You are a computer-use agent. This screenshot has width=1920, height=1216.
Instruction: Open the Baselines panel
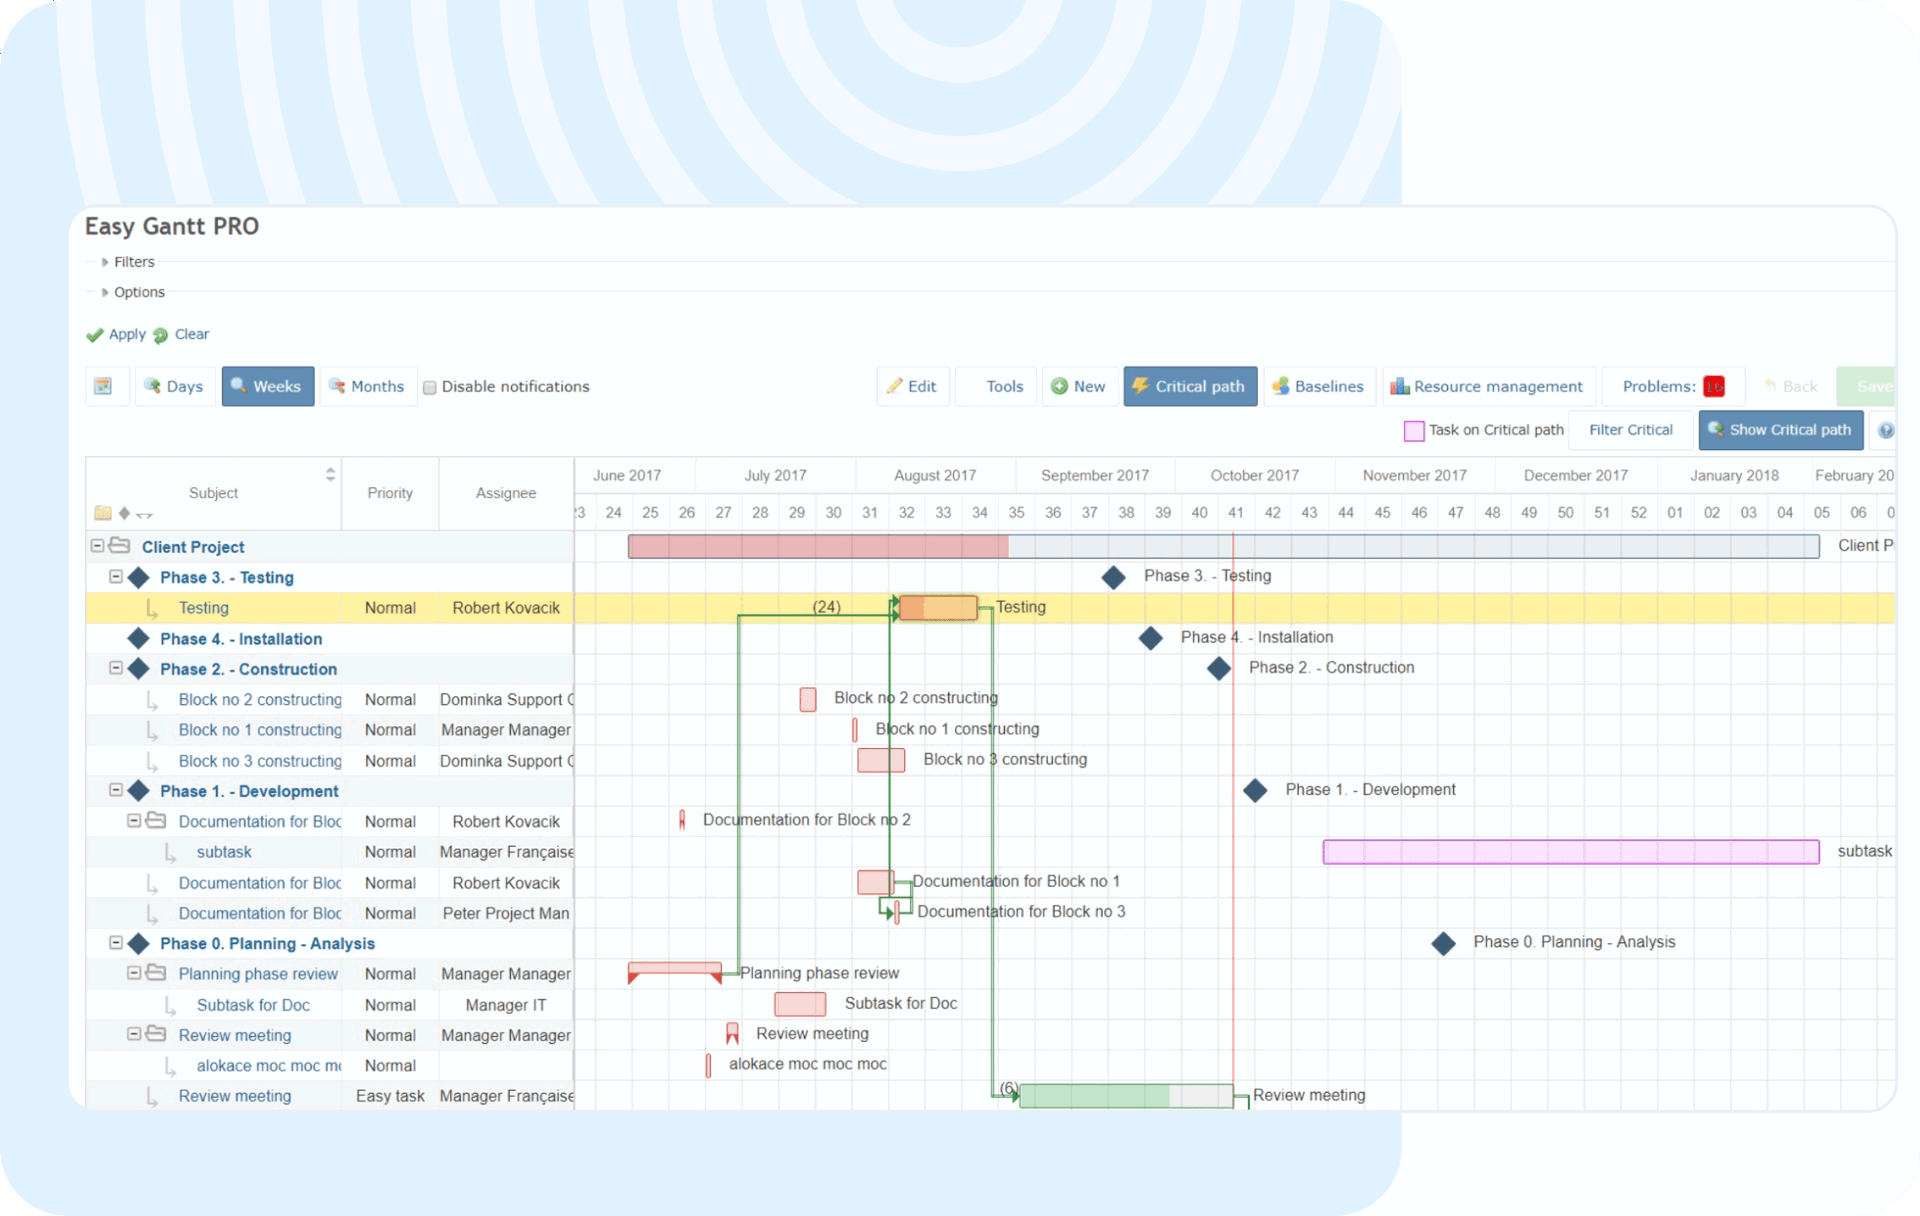pos(1317,386)
